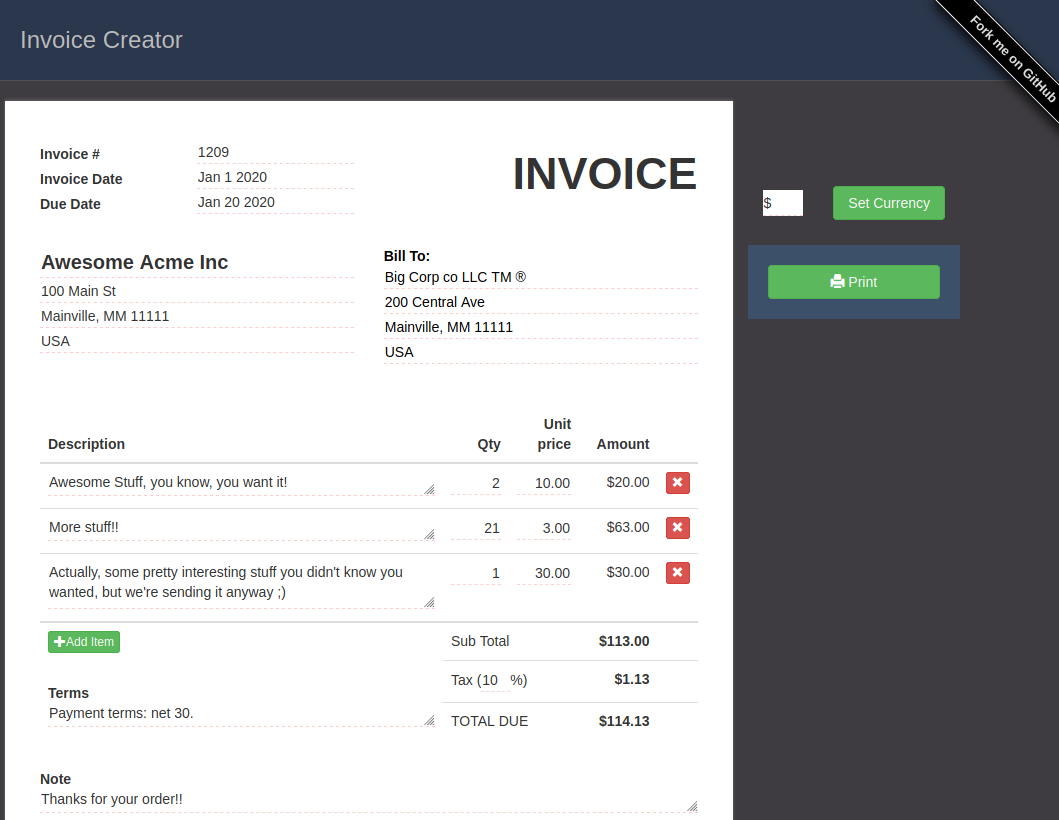Screen dimensions: 1059x820
Task: Edit company name Awesome Acme Inc
Action: pos(197,262)
